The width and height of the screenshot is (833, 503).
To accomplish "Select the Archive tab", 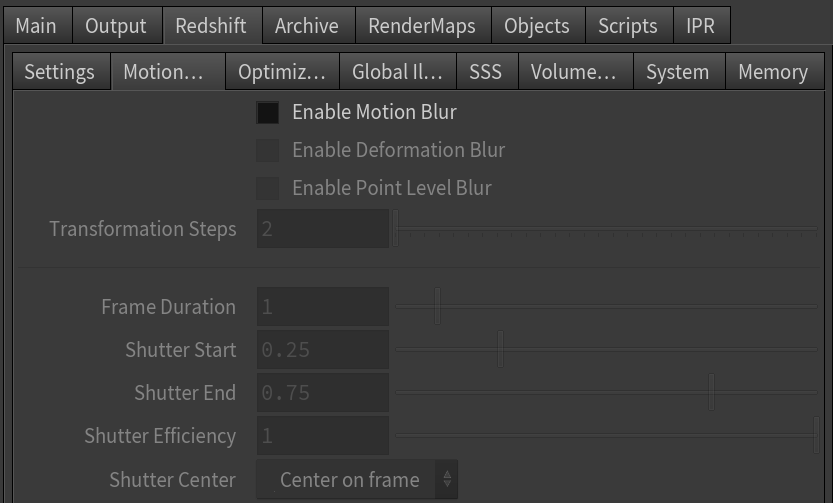I will (x=308, y=25).
